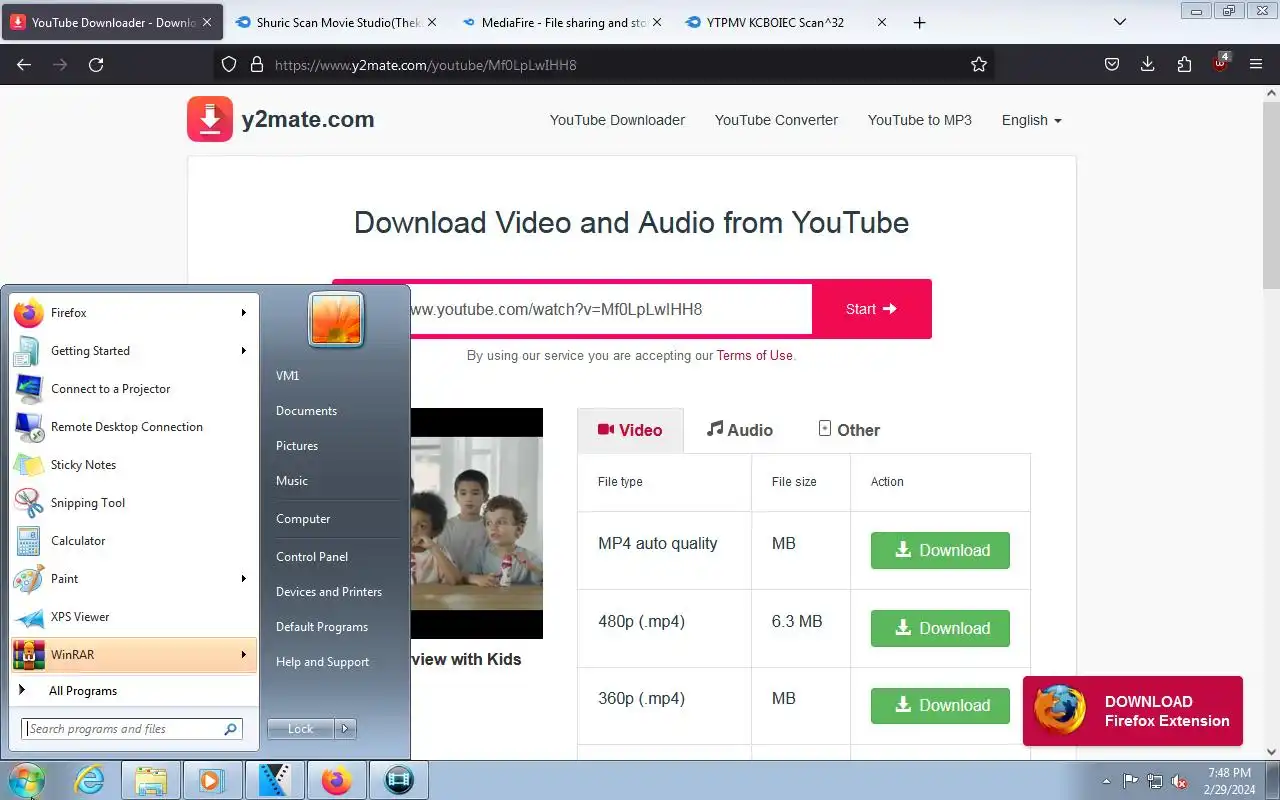Image resolution: width=1280 pixels, height=800 pixels.
Task: Open Firefox downloads panel
Action: [x=1148, y=64]
